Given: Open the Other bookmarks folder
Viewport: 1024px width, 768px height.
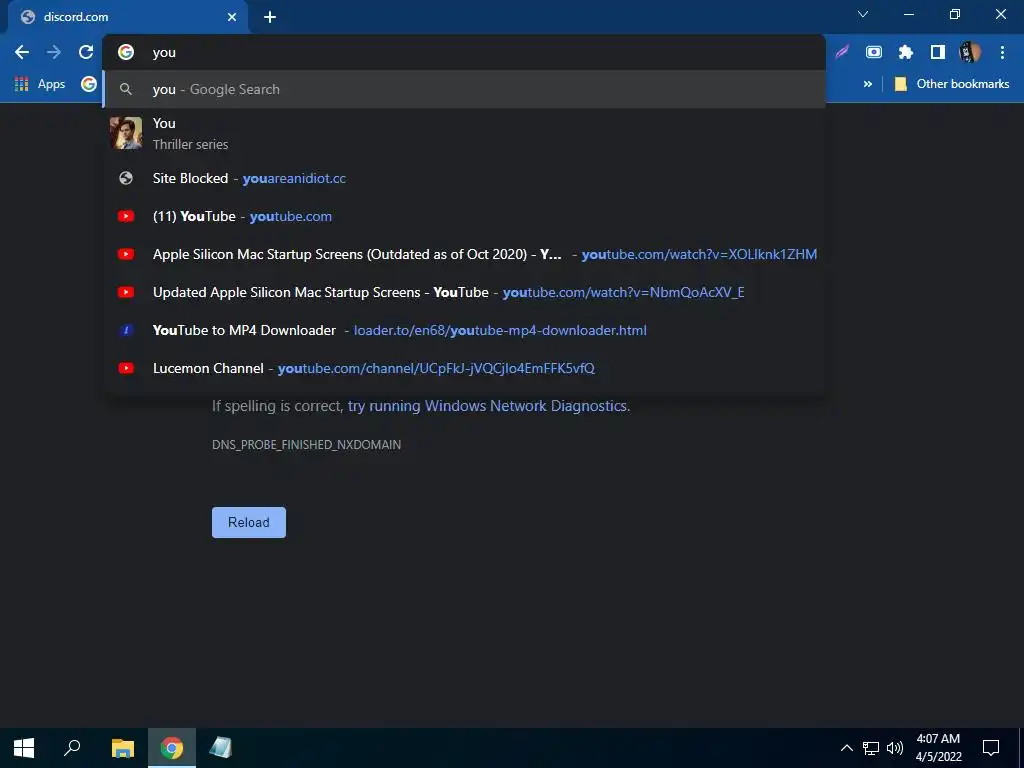Looking at the screenshot, I should pyautogui.click(x=952, y=84).
